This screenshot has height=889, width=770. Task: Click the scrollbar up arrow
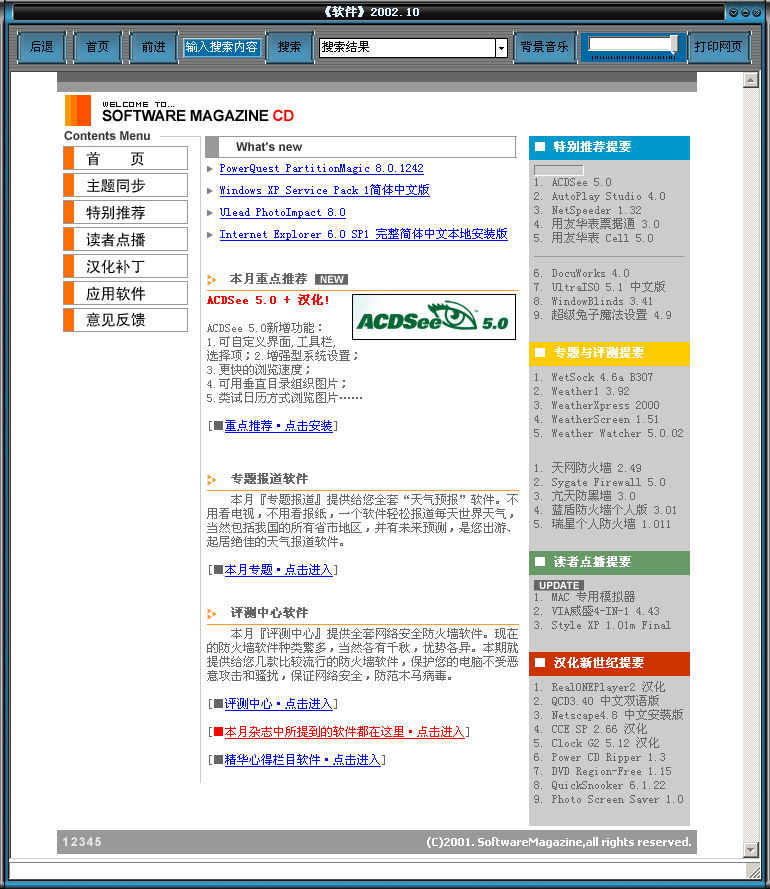[751, 80]
